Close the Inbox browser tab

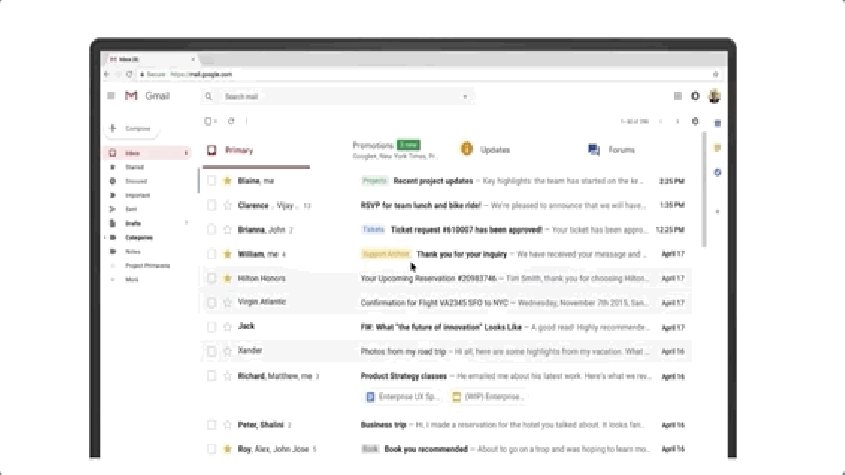[193, 59]
